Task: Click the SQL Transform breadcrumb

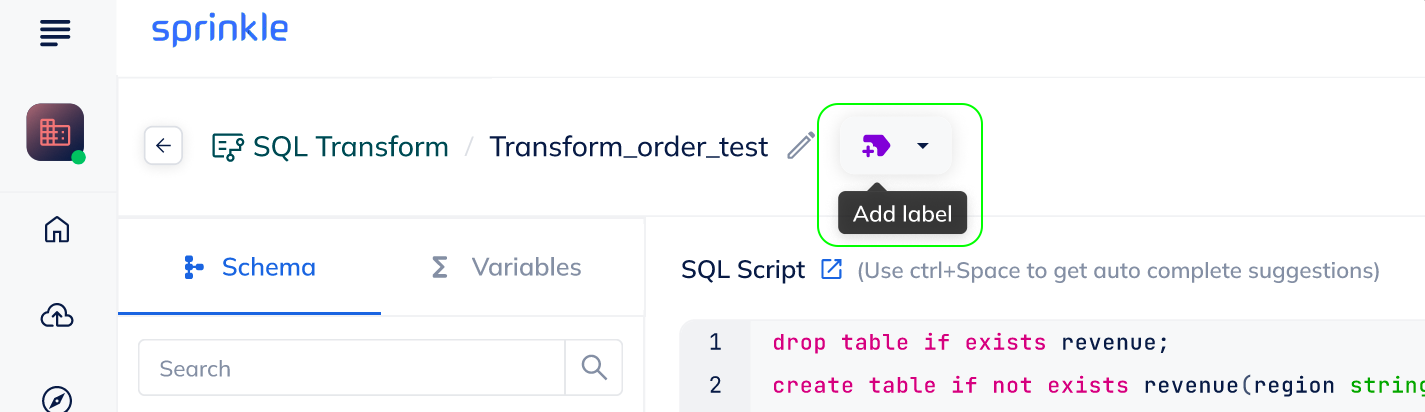Action: (331, 147)
